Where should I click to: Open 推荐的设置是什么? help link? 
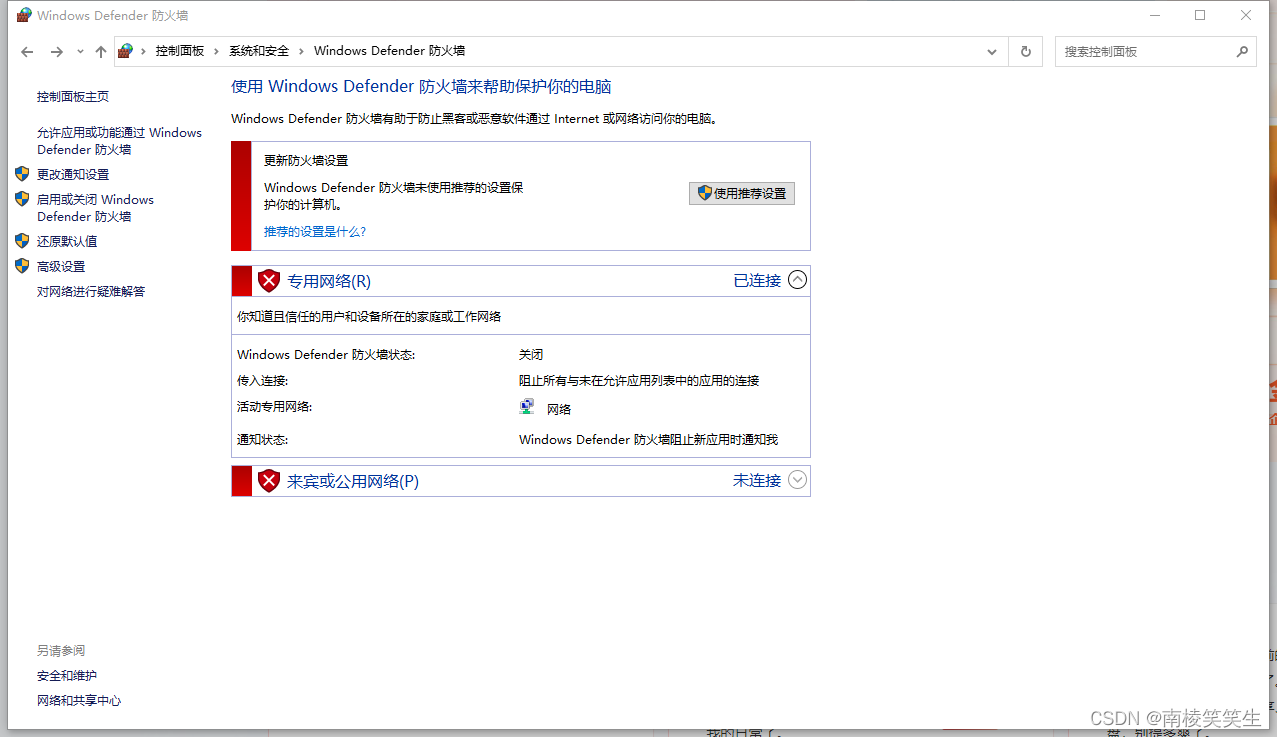(315, 232)
